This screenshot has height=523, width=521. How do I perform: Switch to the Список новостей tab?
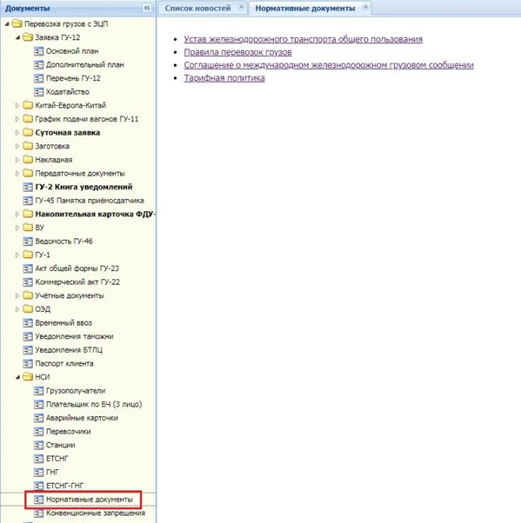click(x=197, y=8)
